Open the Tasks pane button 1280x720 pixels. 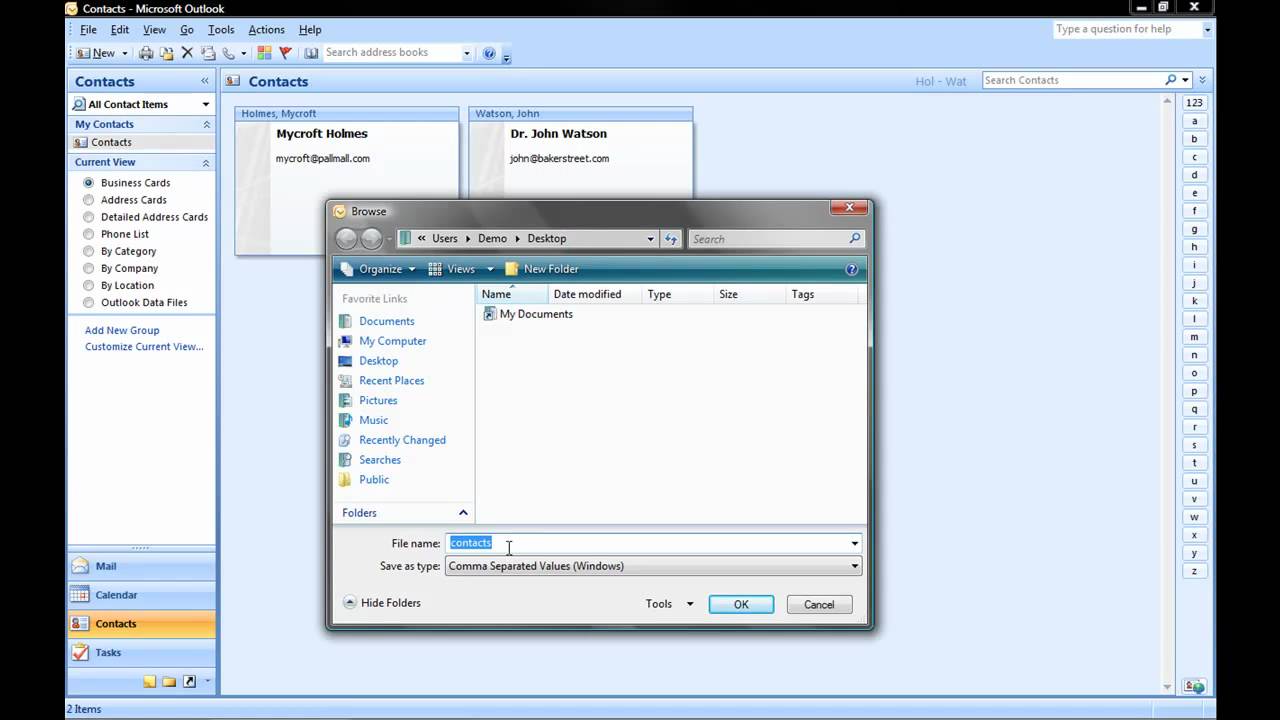[141, 652]
